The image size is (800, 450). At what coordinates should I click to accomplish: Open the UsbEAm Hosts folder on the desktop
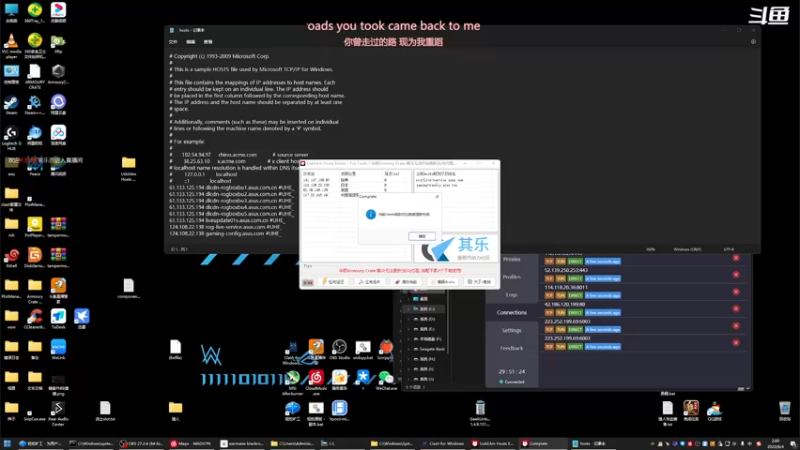pos(129,168)
